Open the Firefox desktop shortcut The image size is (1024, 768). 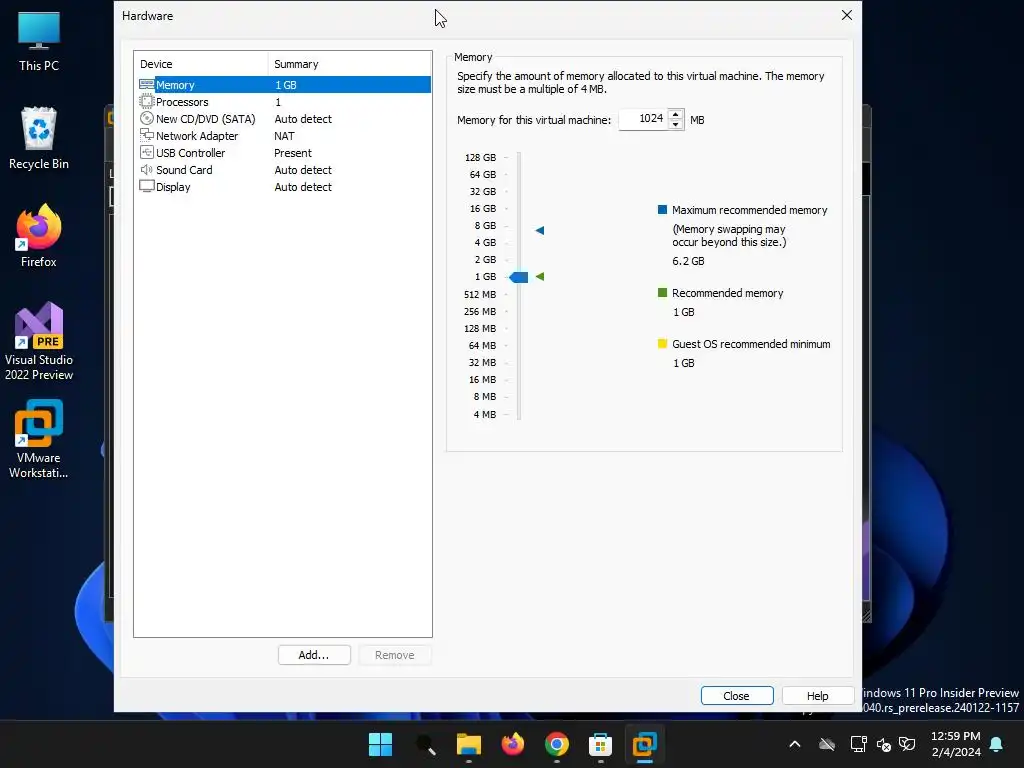39,236
